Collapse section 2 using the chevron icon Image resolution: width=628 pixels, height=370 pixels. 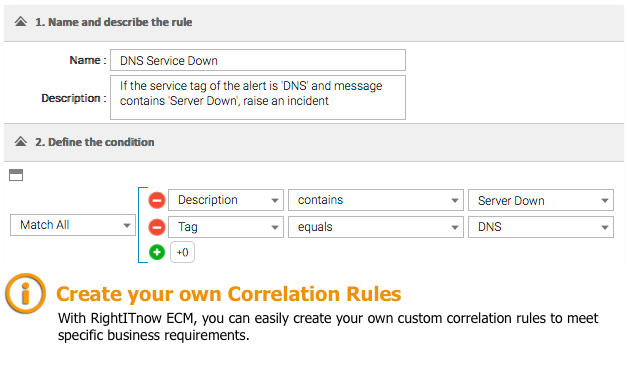click(x=21, y=142)
